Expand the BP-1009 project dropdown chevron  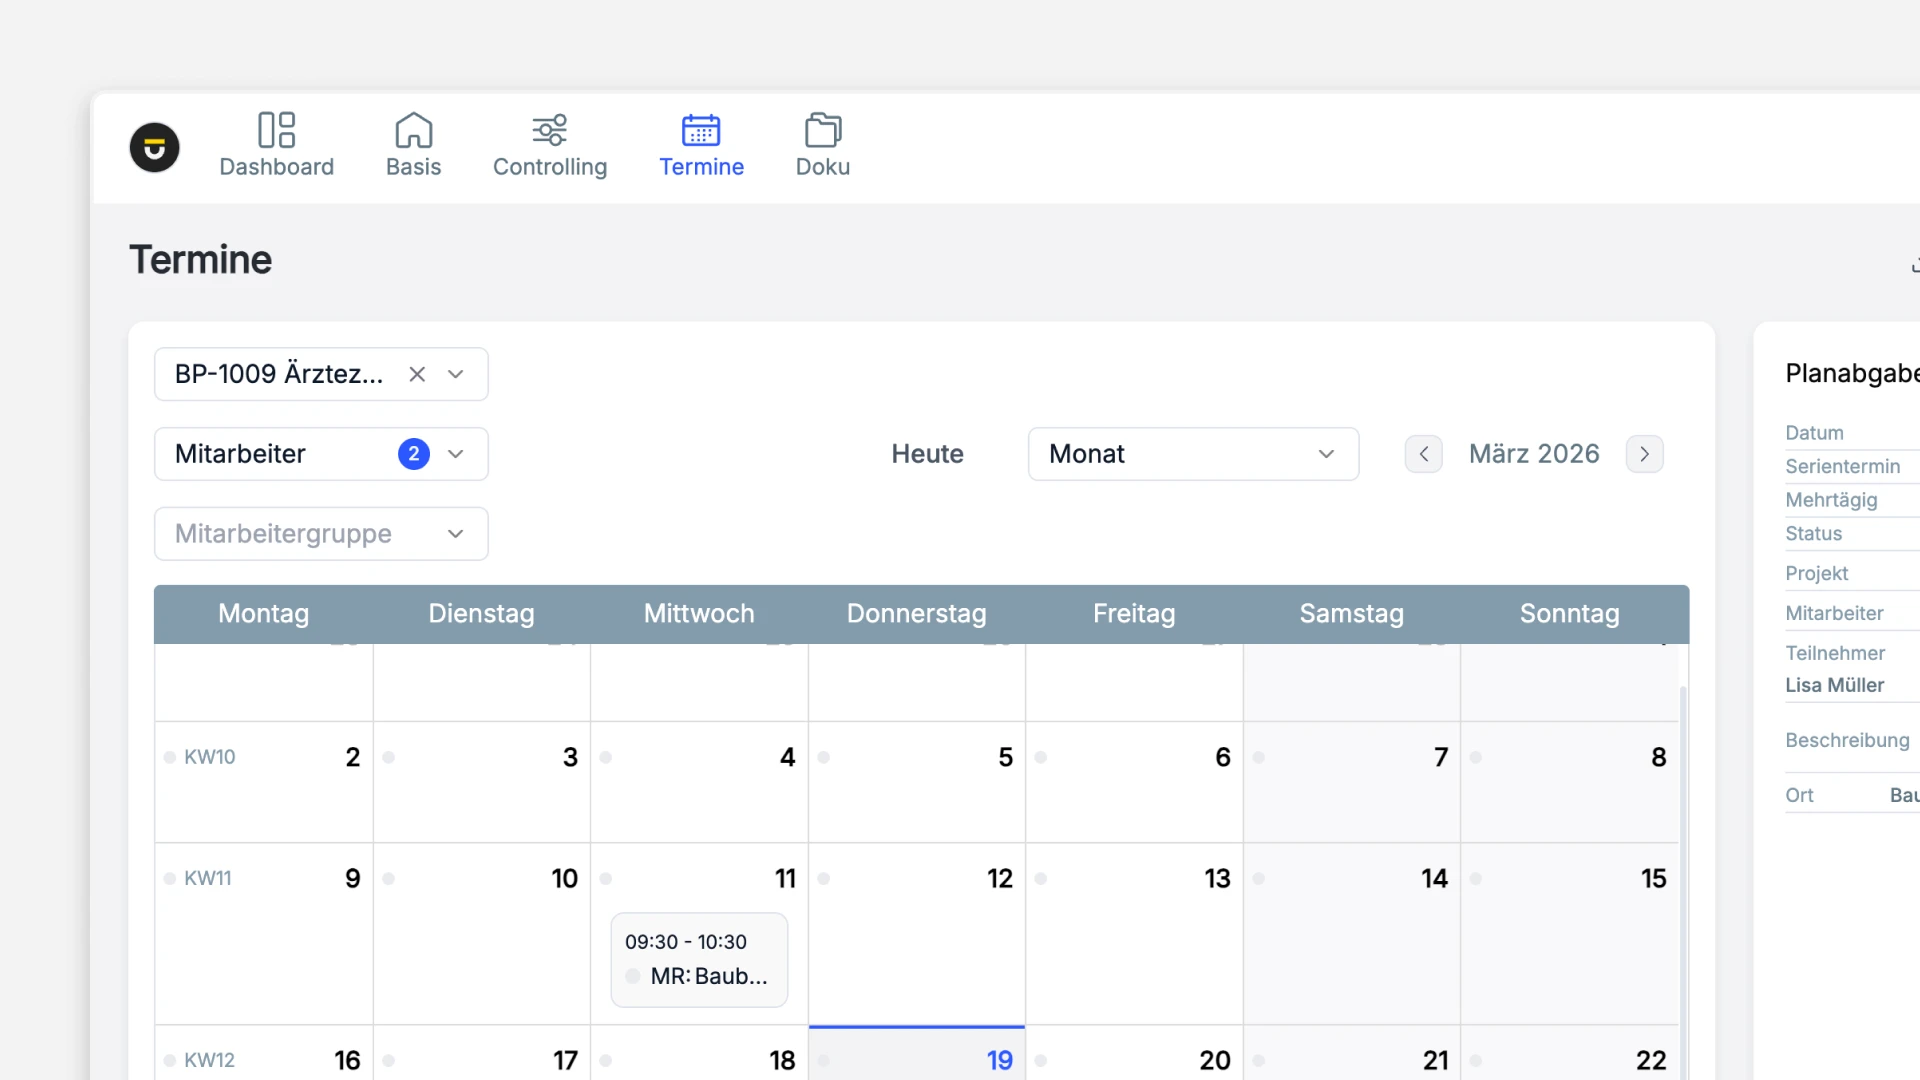(456, 374)
